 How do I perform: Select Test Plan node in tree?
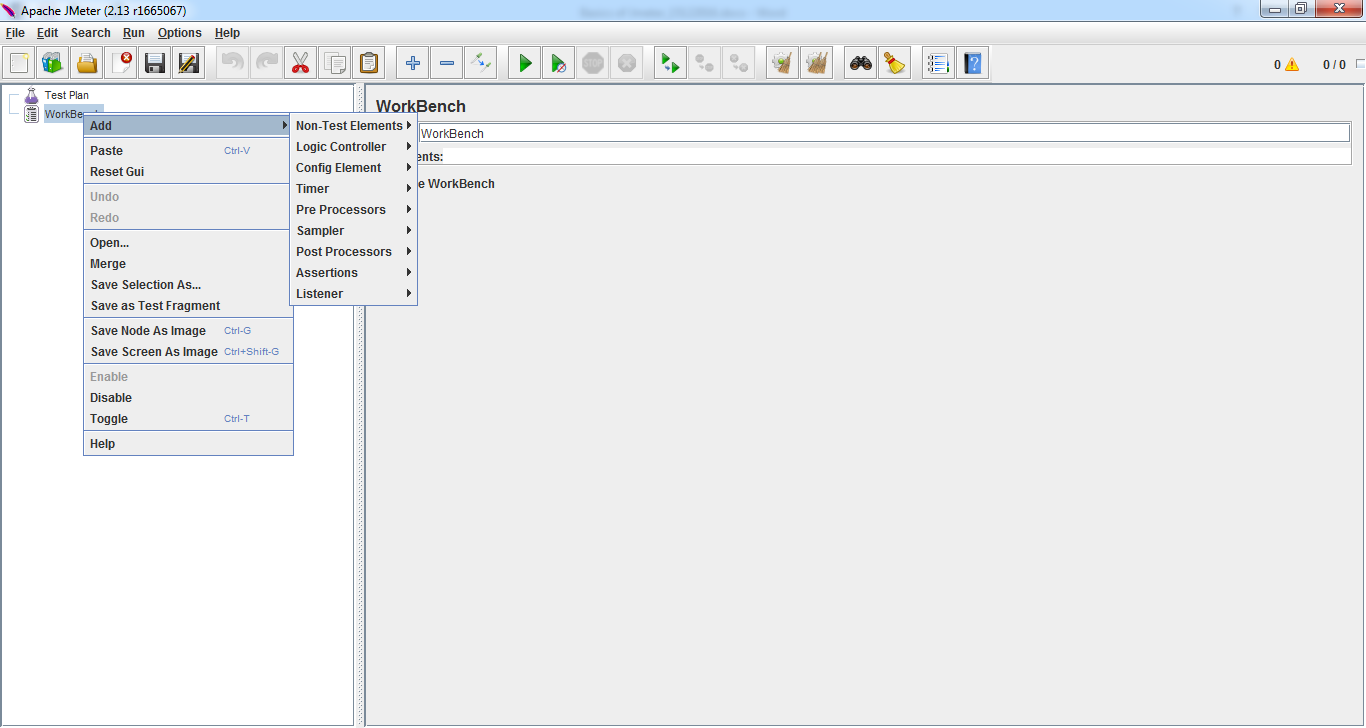tap(66, 95)
